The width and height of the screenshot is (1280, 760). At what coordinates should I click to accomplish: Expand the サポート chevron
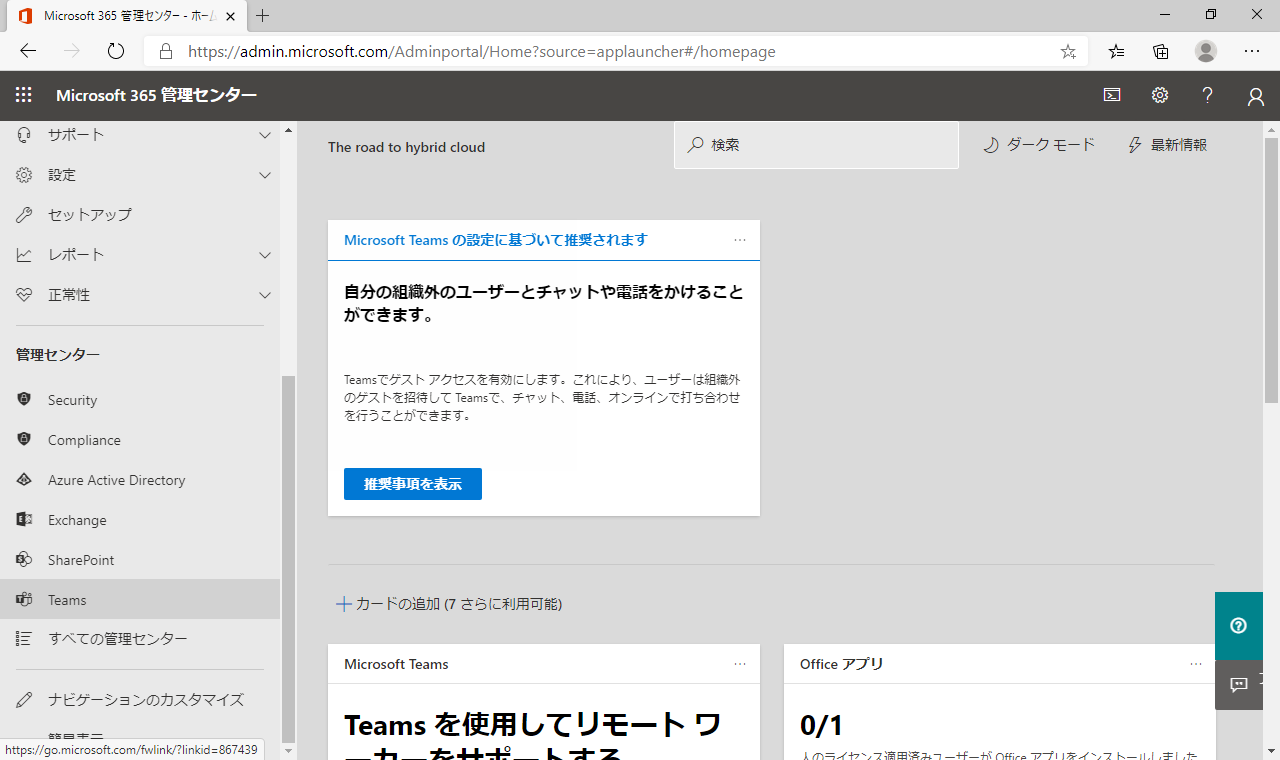[265, 135]
